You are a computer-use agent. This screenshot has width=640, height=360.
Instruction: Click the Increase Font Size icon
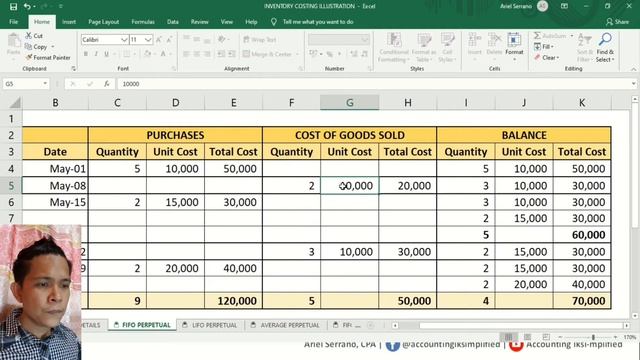[x=159, y=40]
